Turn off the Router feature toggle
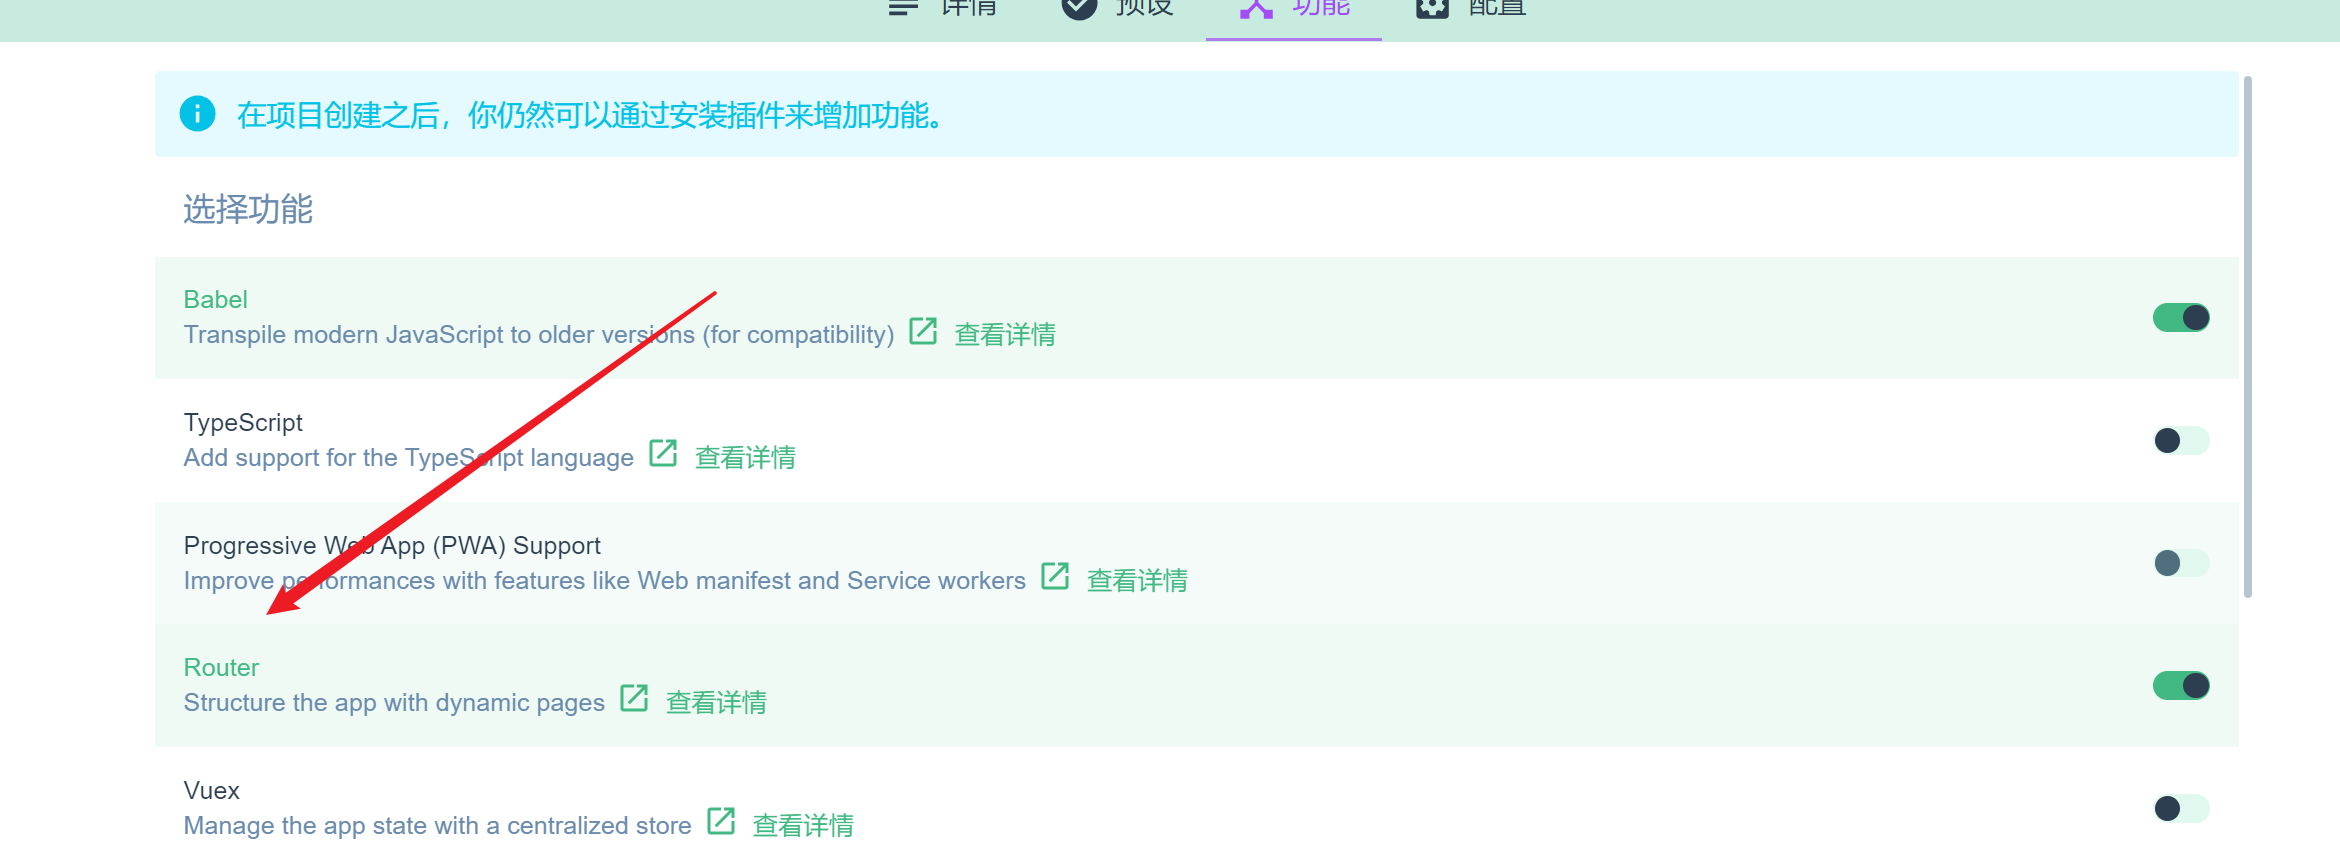Screen dimensions: 2340x847 tap(2181, 686)
